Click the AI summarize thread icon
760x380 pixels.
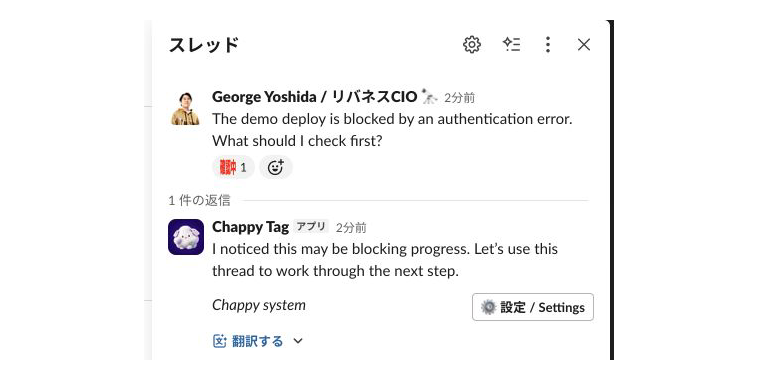click(x=511, y=45)
